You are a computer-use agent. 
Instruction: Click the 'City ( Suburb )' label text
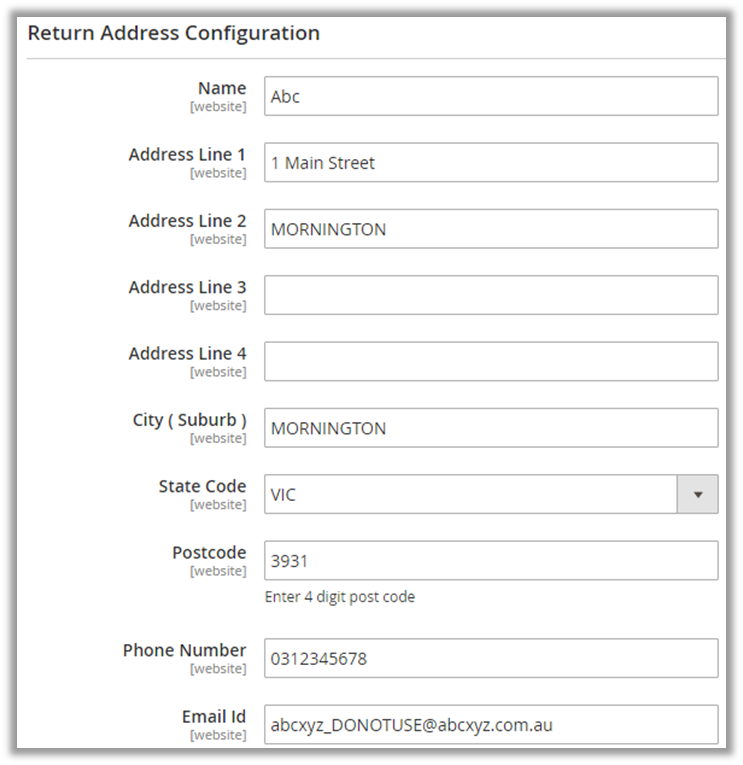(x=189, y=420)
